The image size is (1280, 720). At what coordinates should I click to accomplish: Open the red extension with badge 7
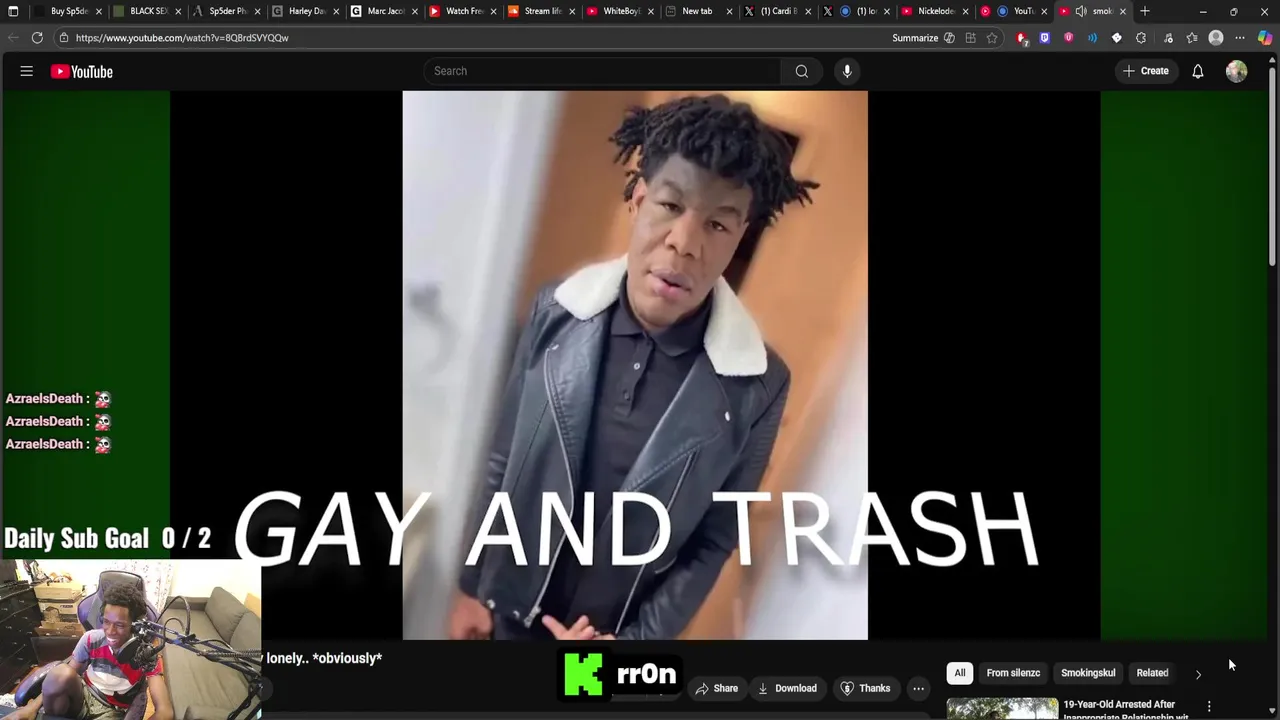click(x=1021, y=38)
